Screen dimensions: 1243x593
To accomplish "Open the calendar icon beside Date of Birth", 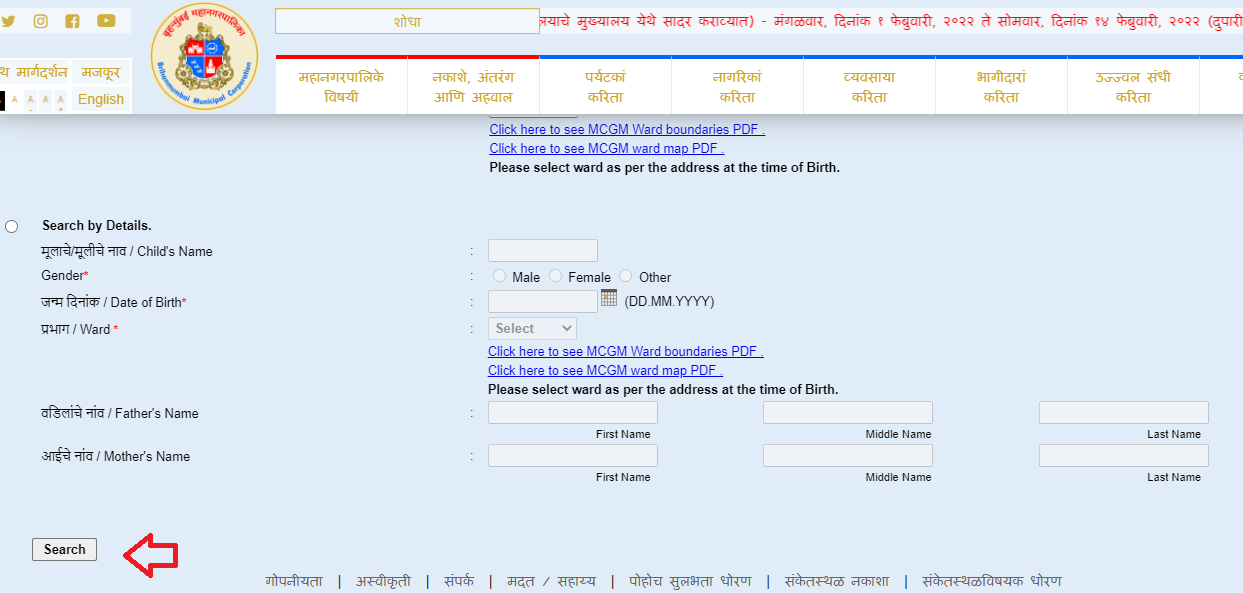I will [x=608, y=298].
